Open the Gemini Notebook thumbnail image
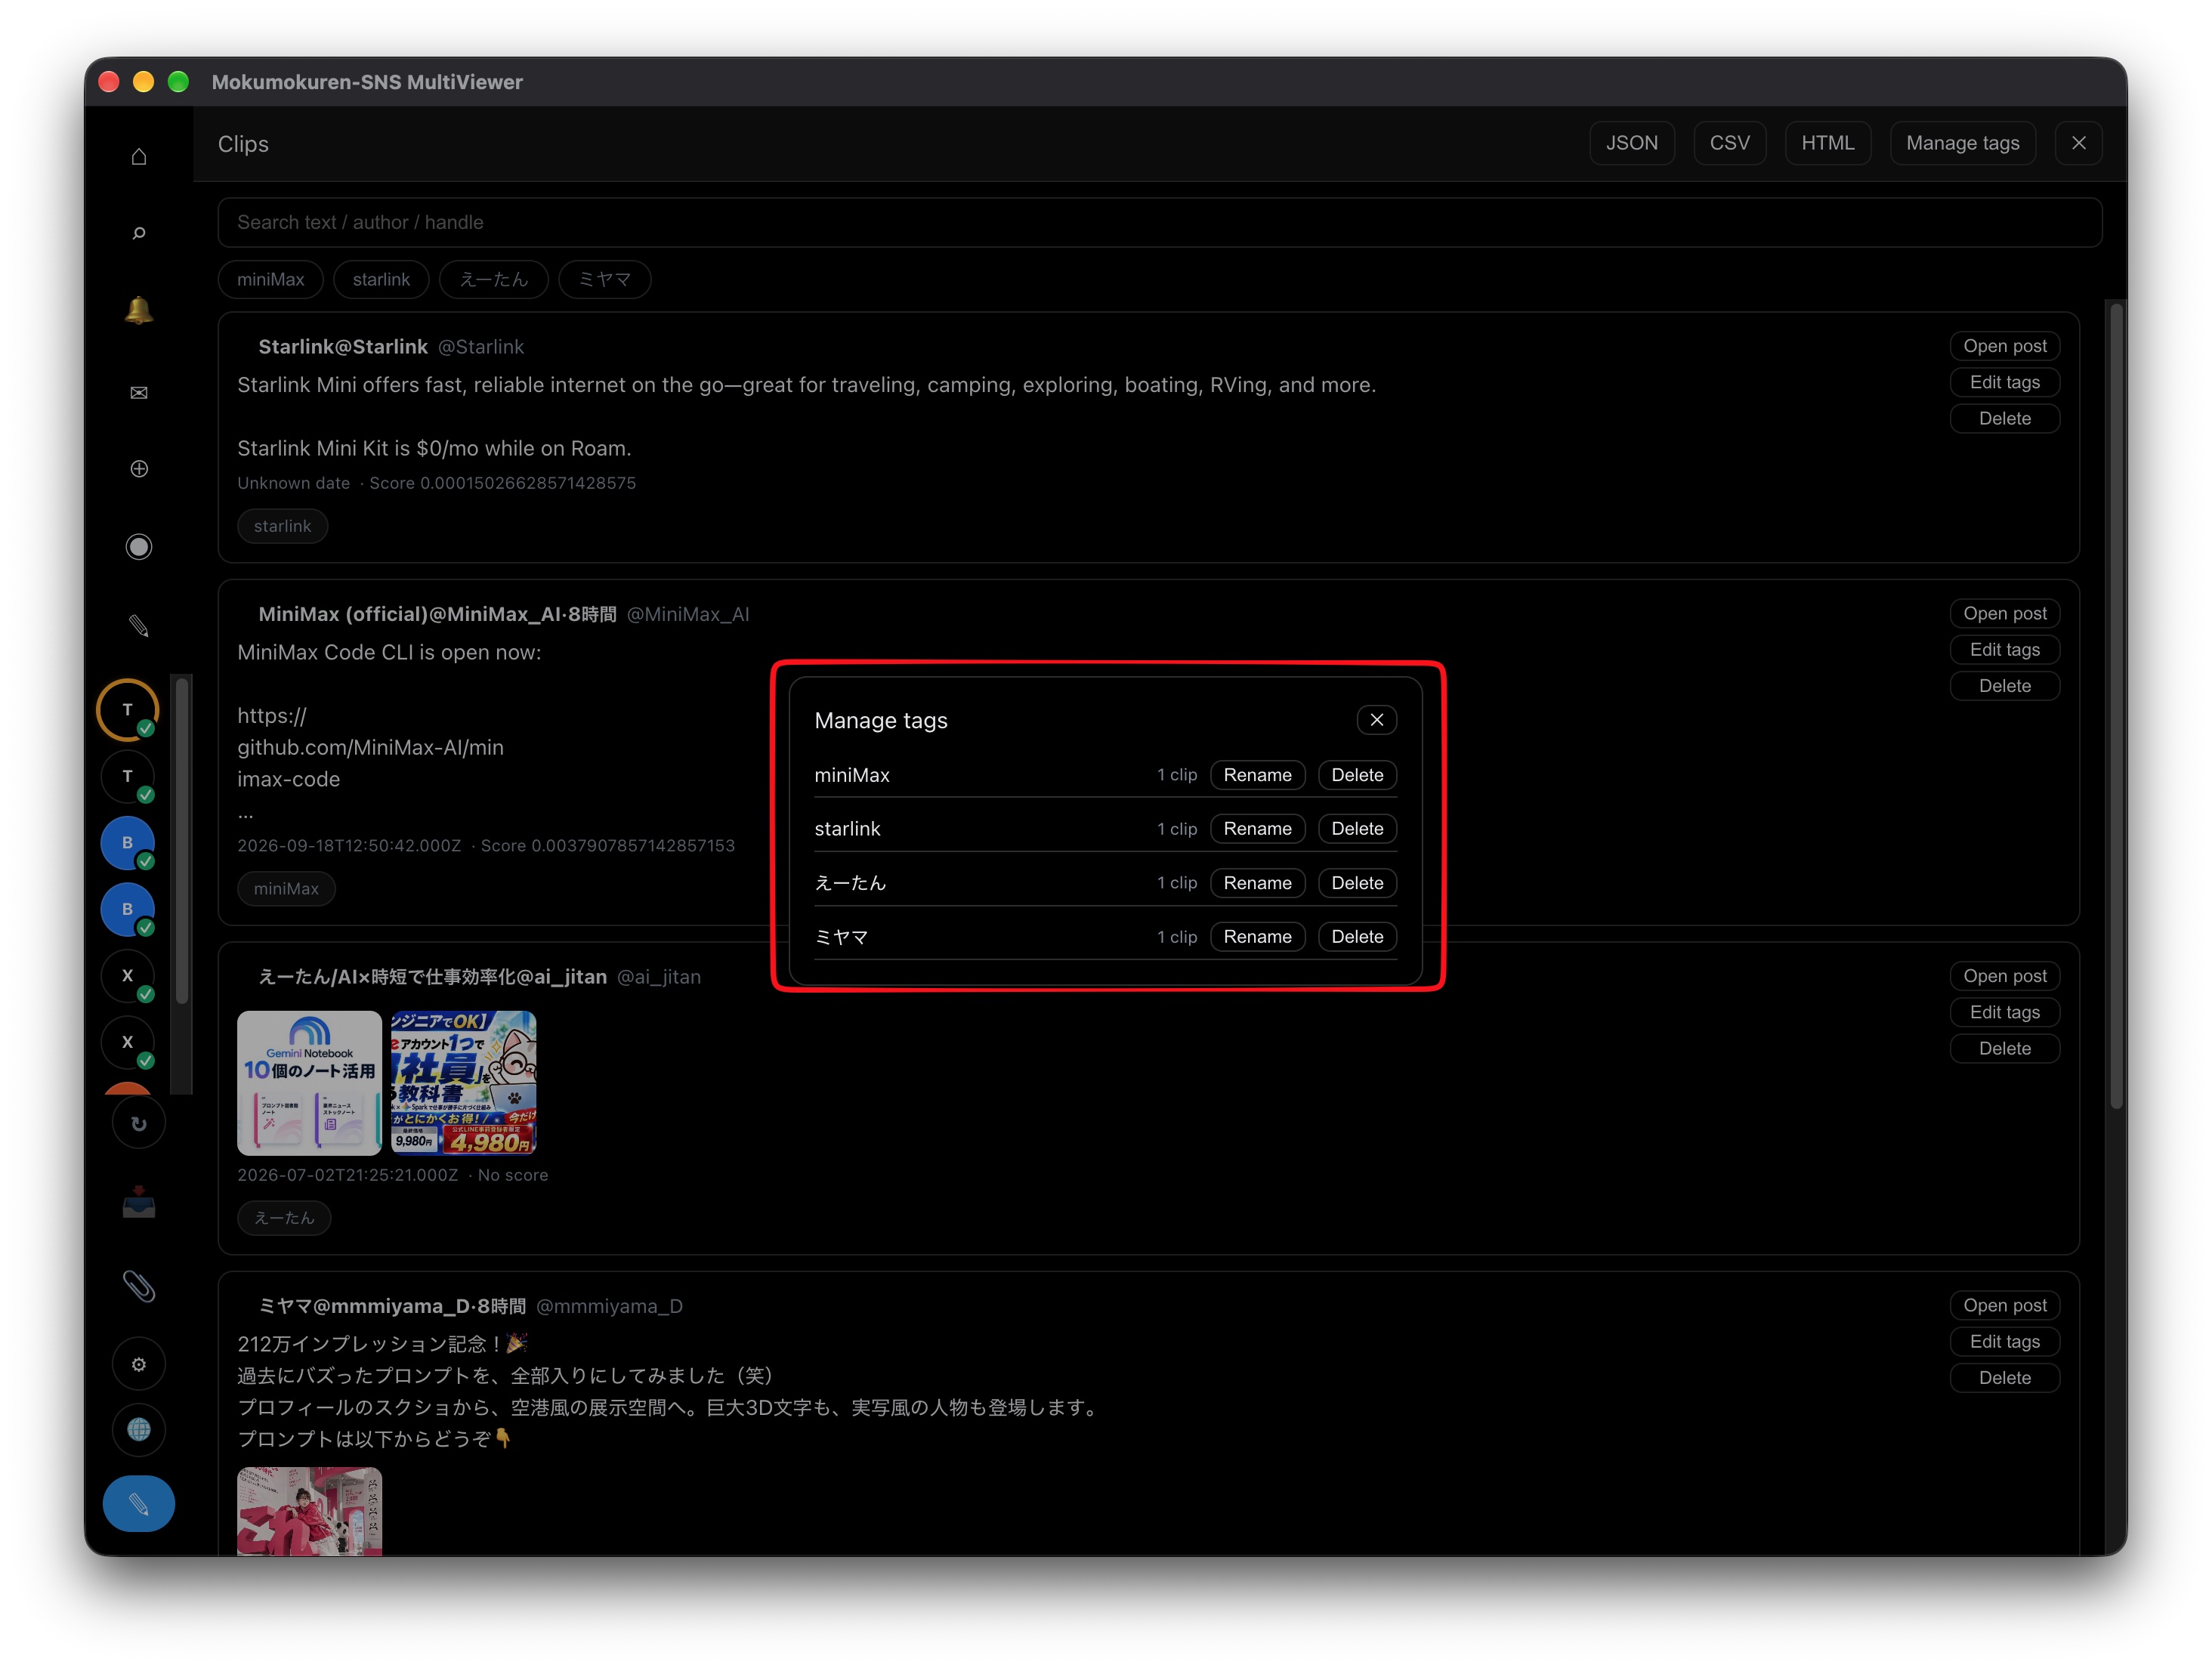 (309, 1083)
